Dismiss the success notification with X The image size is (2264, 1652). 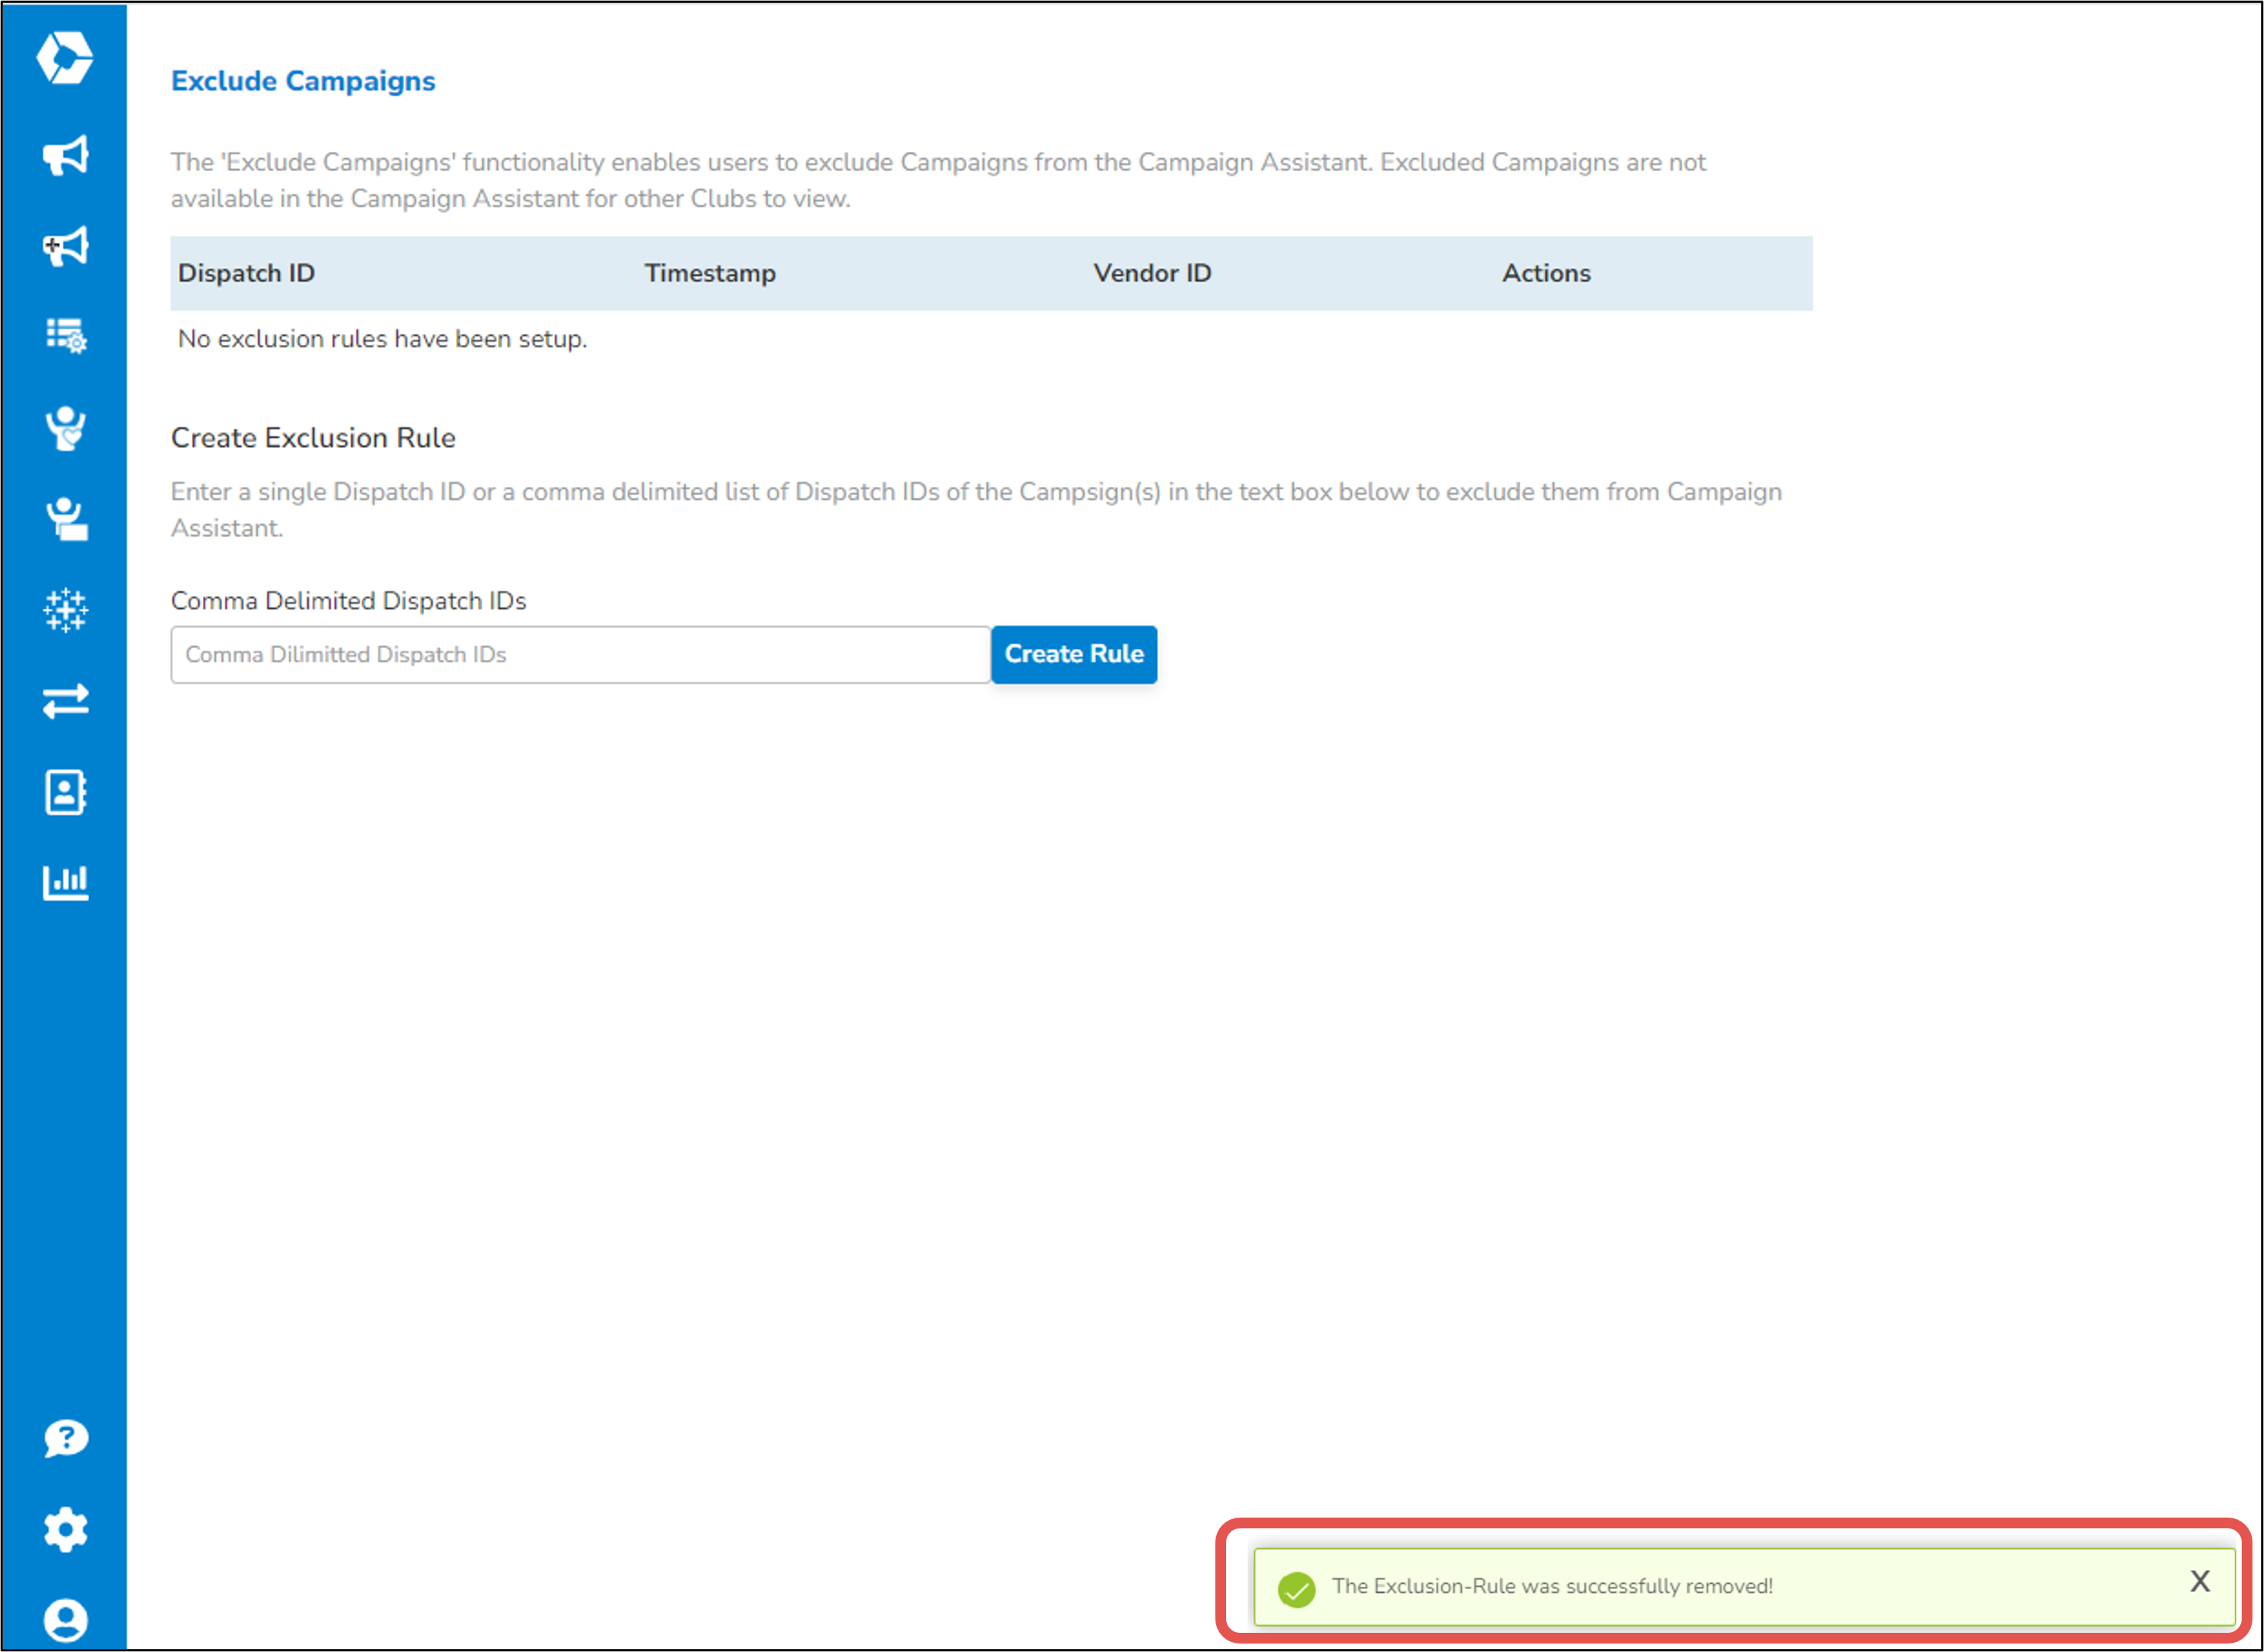tap(2199, 1581)
